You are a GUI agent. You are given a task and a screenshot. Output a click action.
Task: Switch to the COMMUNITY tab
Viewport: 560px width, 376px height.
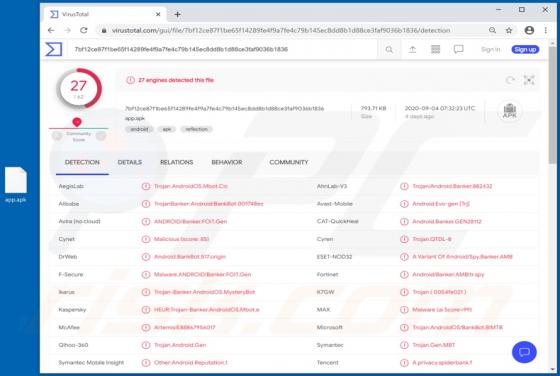pos(289,162)
